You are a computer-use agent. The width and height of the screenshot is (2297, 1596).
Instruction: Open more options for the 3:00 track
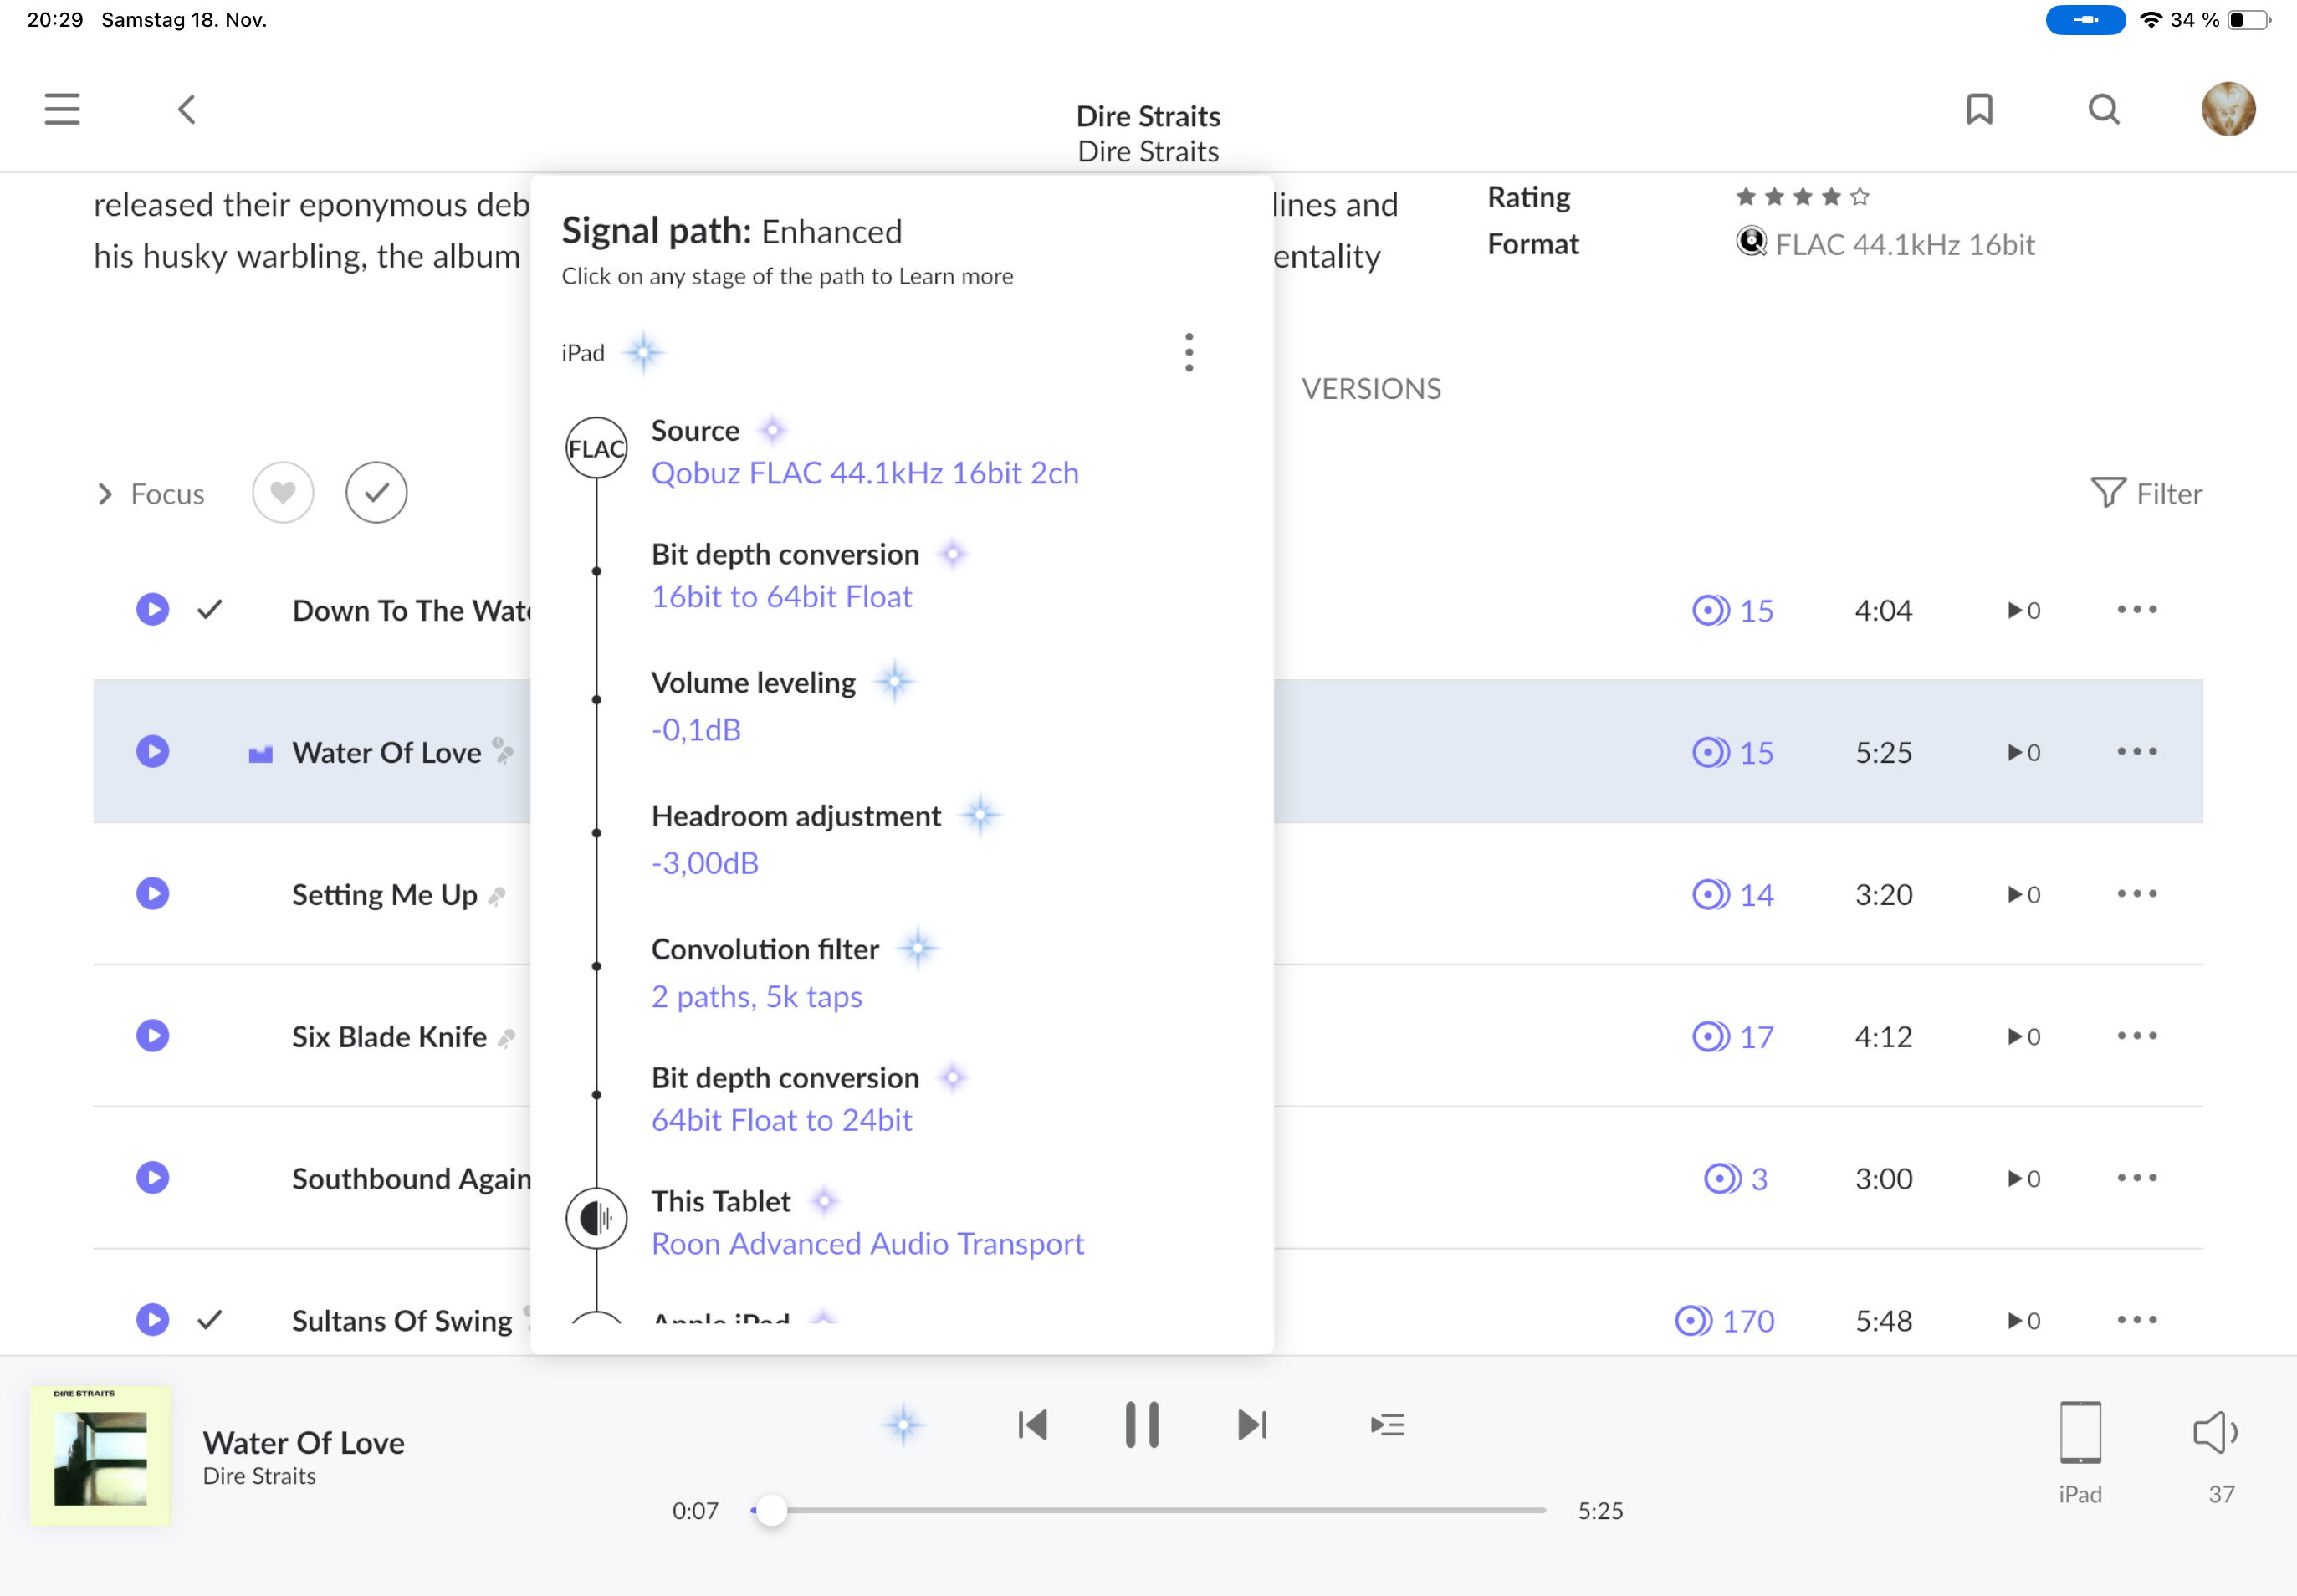[x=2137, y=1177]
